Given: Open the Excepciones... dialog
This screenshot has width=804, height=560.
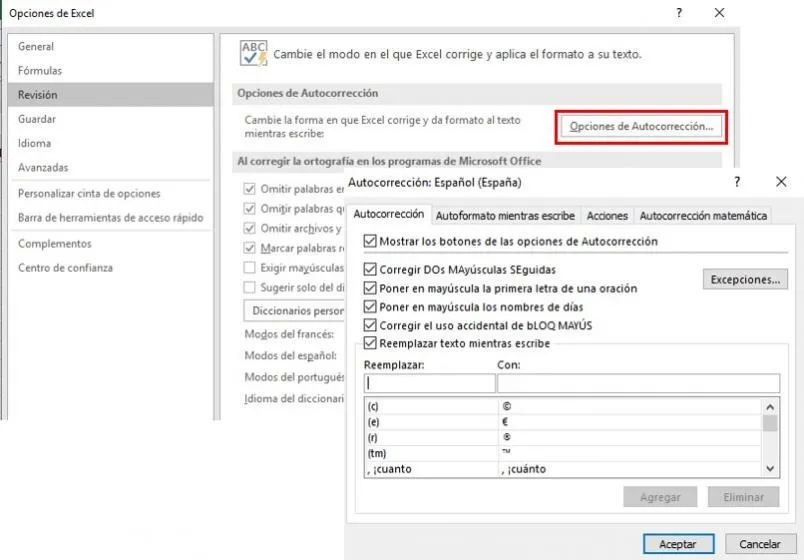Looking at the screenshot, I should pos(745,279).
